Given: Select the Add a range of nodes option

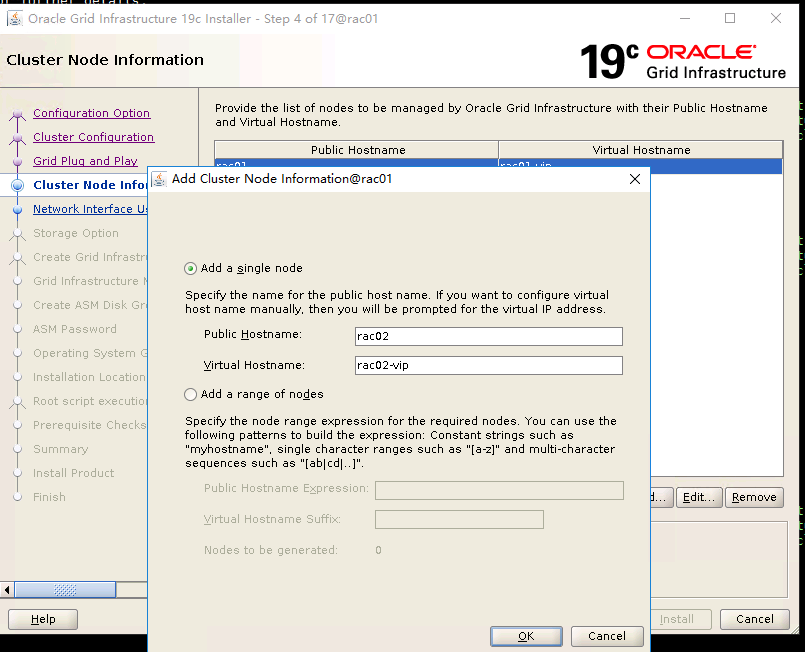Looking at the screenshot, I should click(x=190, y=394).
